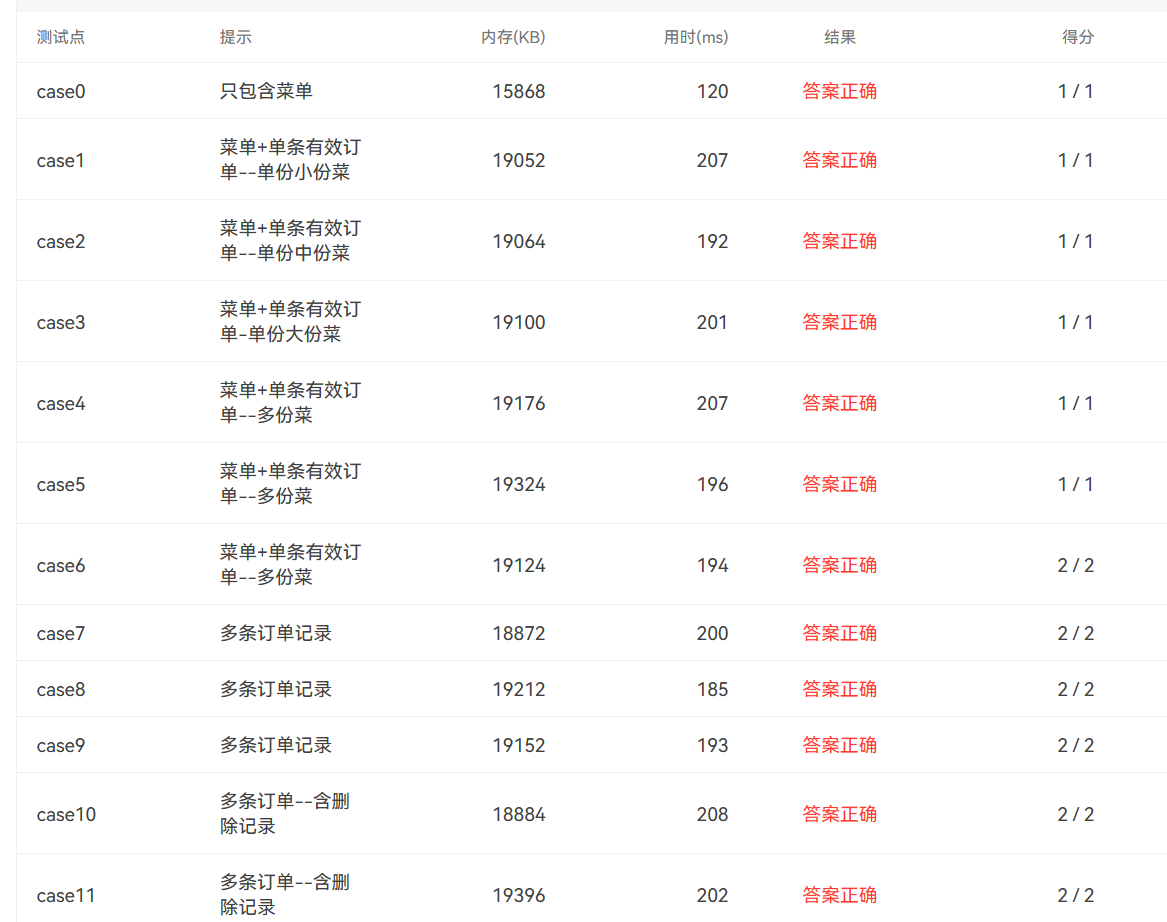Click the memory value 19396 for case11
The width and height of the screenshot is (1167, 922).
pyautogui.click(x=518, y=895)
